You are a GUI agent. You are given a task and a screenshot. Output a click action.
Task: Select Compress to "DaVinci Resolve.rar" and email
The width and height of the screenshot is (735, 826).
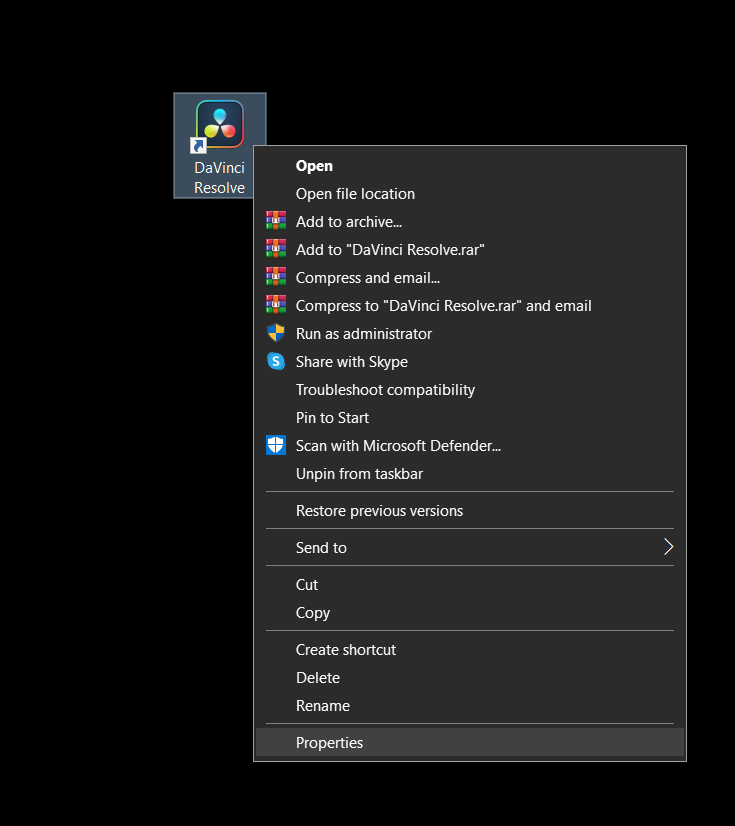tap(470, 306)
